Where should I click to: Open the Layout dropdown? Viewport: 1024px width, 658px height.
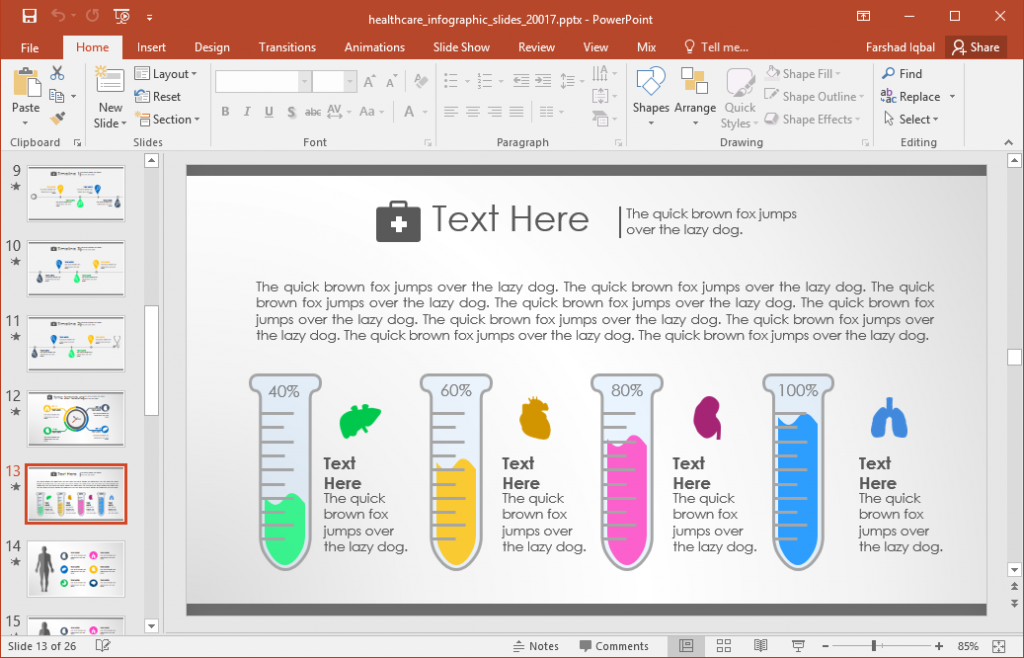(x=167, y=73)
